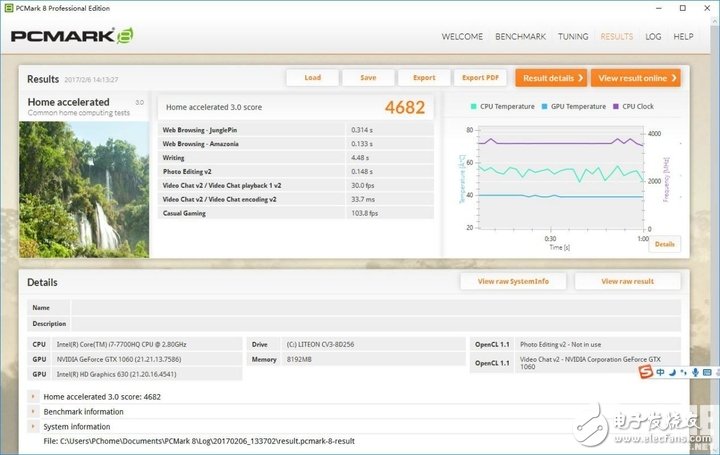Viewport: 720px width, 455px height.
Task: Click the PCMark 8 logo
Action: coord(71,36)
